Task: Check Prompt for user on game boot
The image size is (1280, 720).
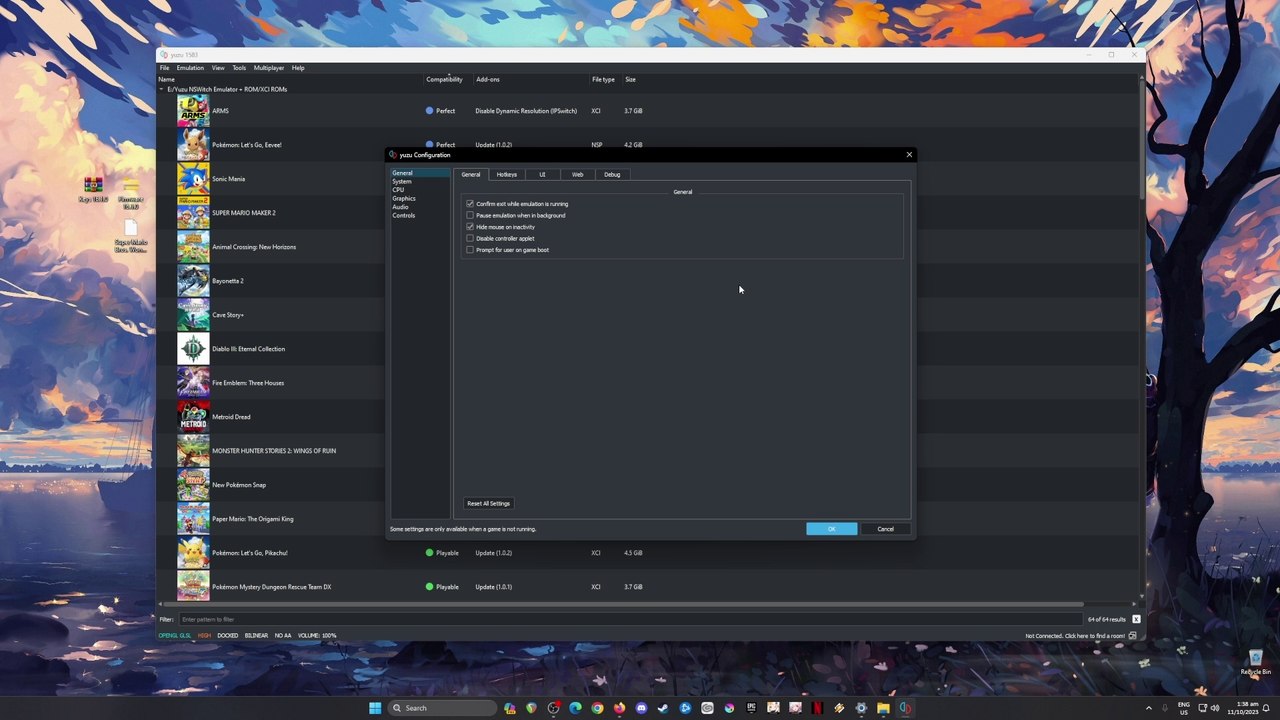Action: coord(470,250)
